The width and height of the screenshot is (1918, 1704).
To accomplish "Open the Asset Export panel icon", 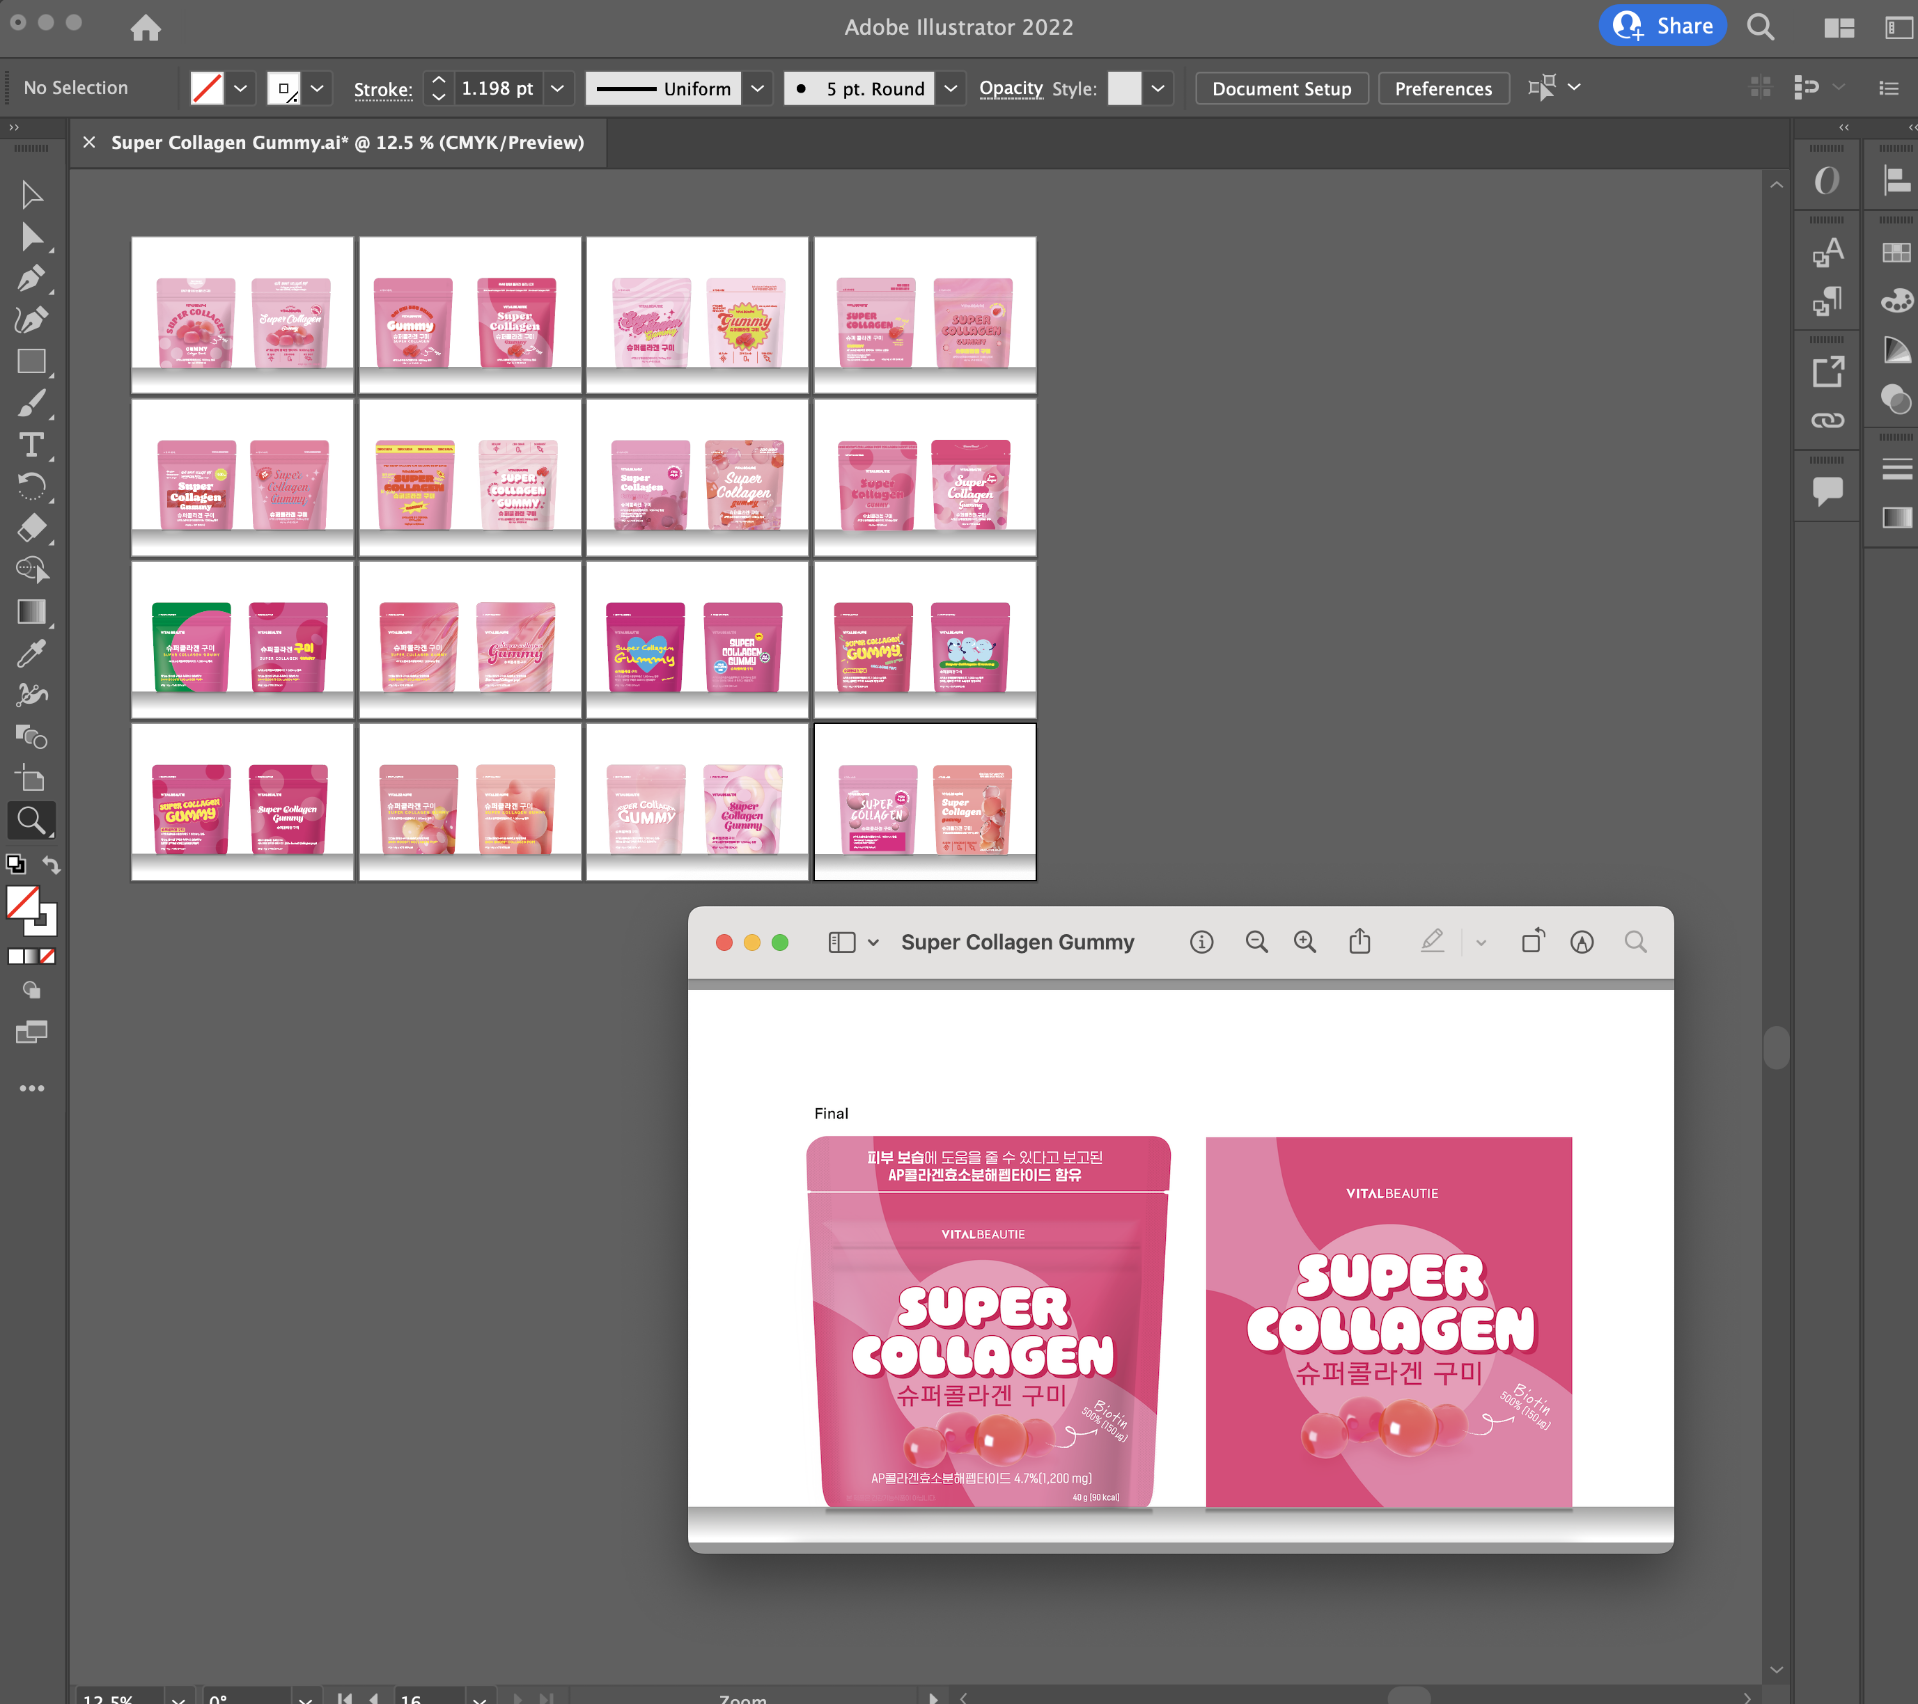I will [x=1827, y=372].
